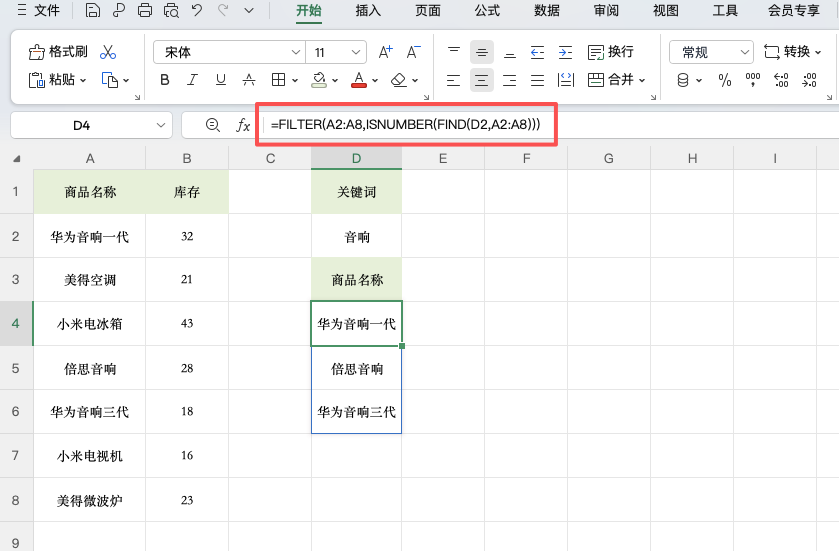Click the Format Painter (格式刷) button
The image size is (839, 551).
[58, 52]
